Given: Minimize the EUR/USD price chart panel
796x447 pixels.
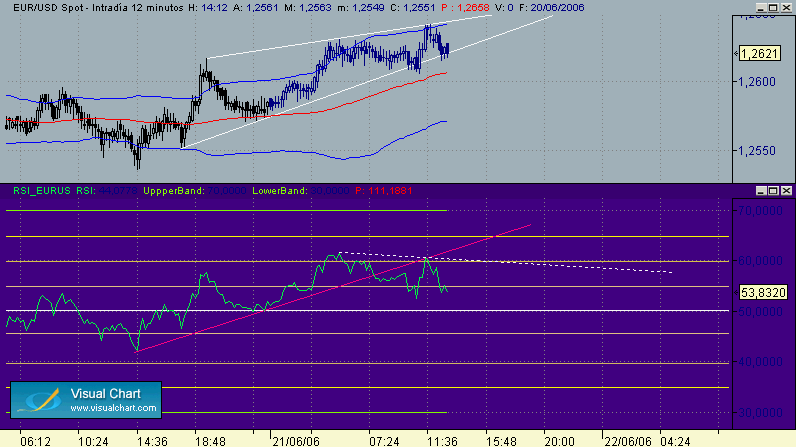Looking at the screenshot, I should tap(760, 8).
